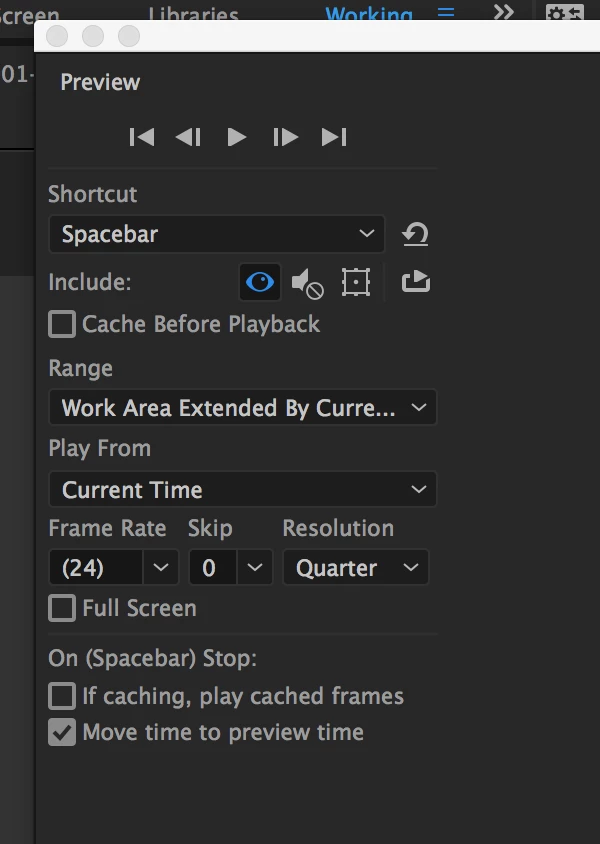Jump to last frame button
600x844 pixels.
tap(334, 137)
